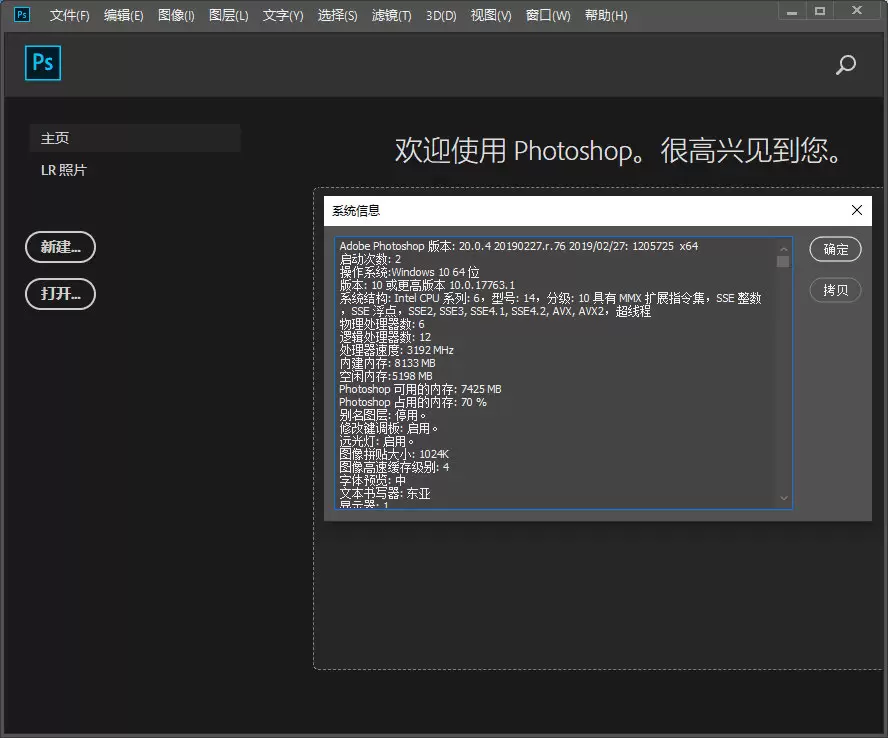Open the 视图(V) menu
This screenshot has width=888, height=738.
coord(491,15)
